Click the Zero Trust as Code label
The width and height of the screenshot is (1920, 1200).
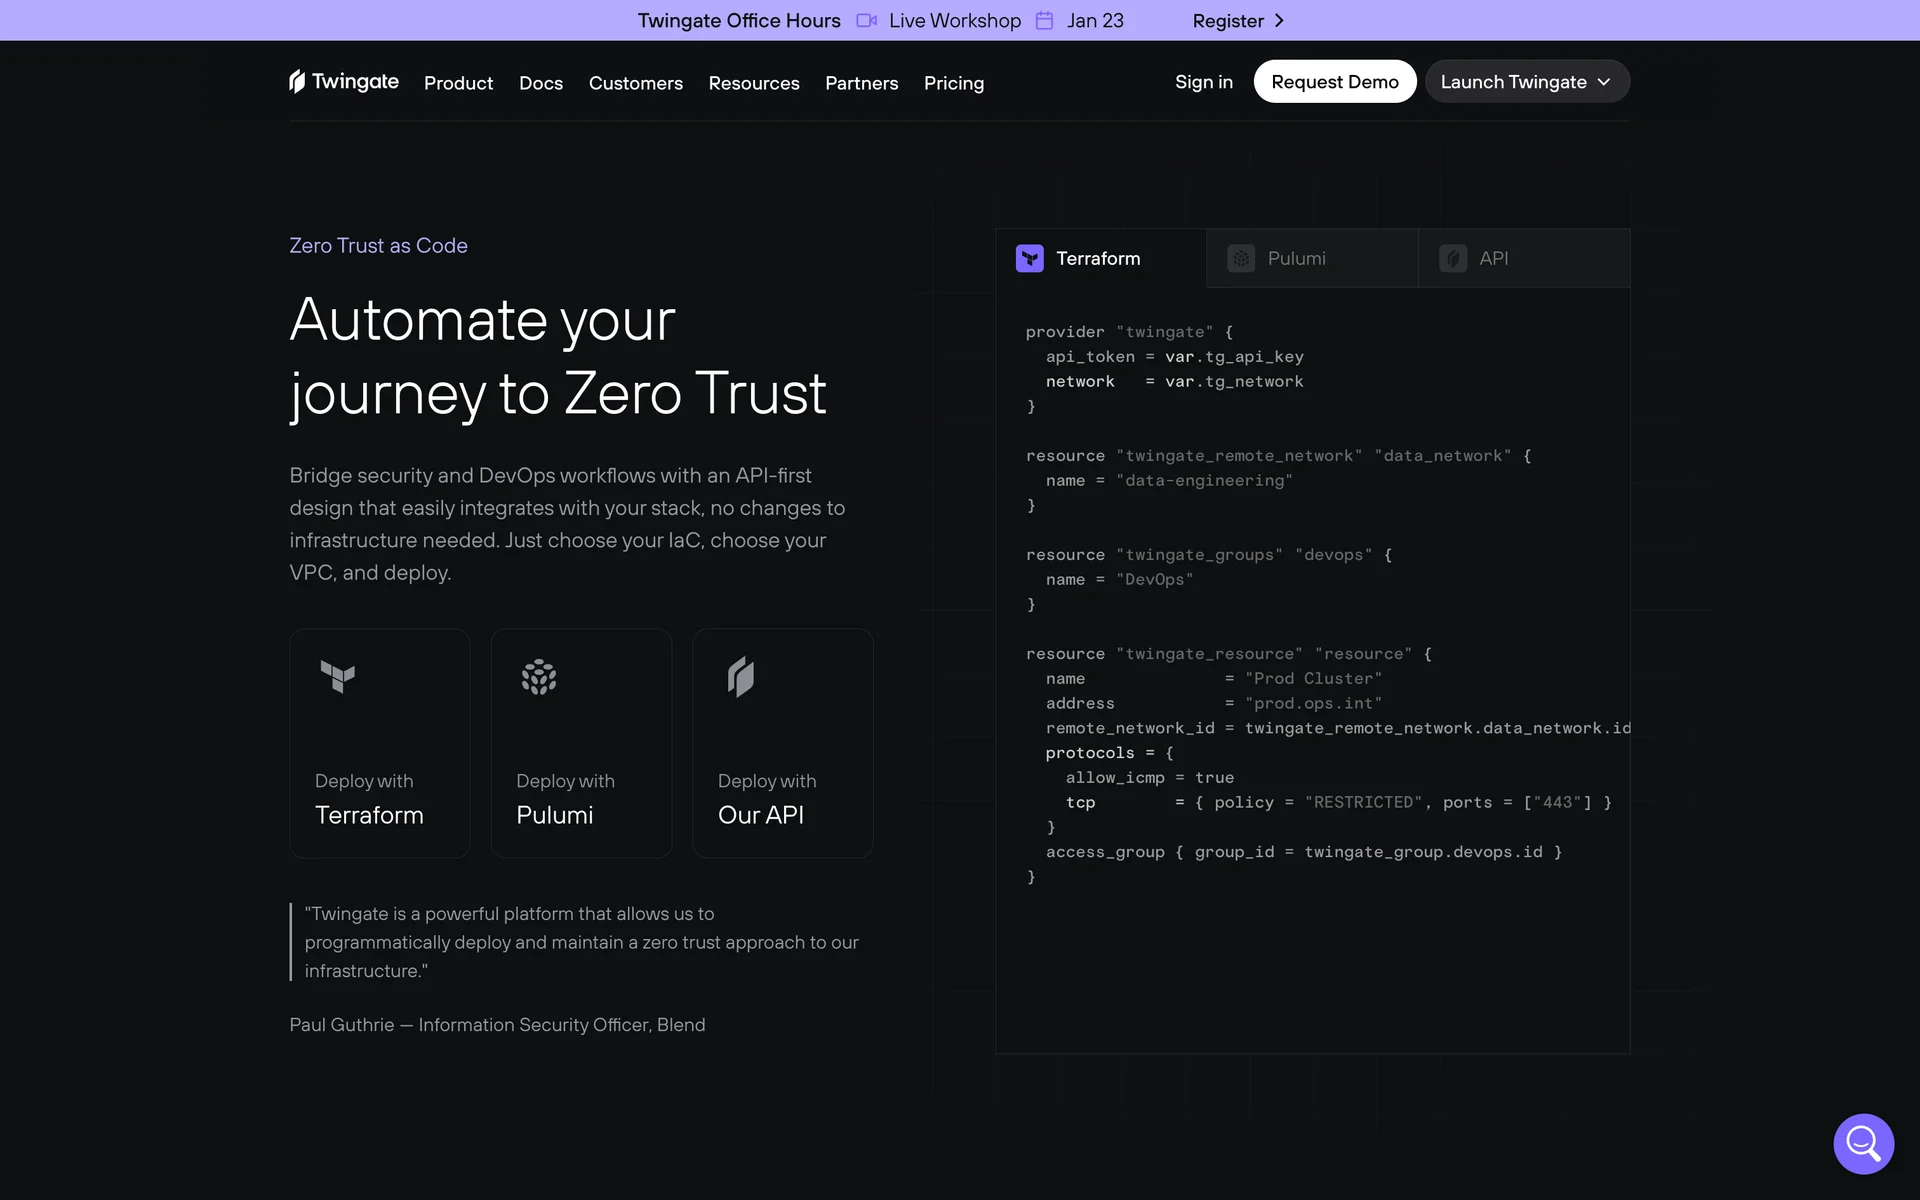[378, 245]
